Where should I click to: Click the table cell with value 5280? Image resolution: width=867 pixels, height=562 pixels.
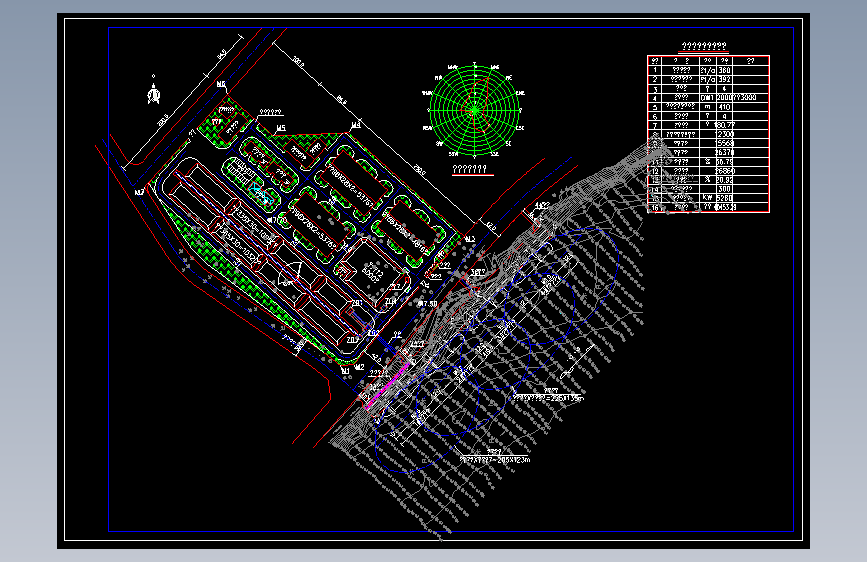[725, 197]
